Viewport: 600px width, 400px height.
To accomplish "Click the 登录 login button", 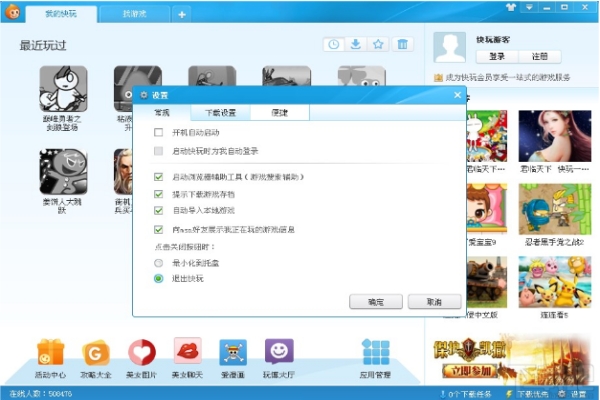I will point(497,57).
